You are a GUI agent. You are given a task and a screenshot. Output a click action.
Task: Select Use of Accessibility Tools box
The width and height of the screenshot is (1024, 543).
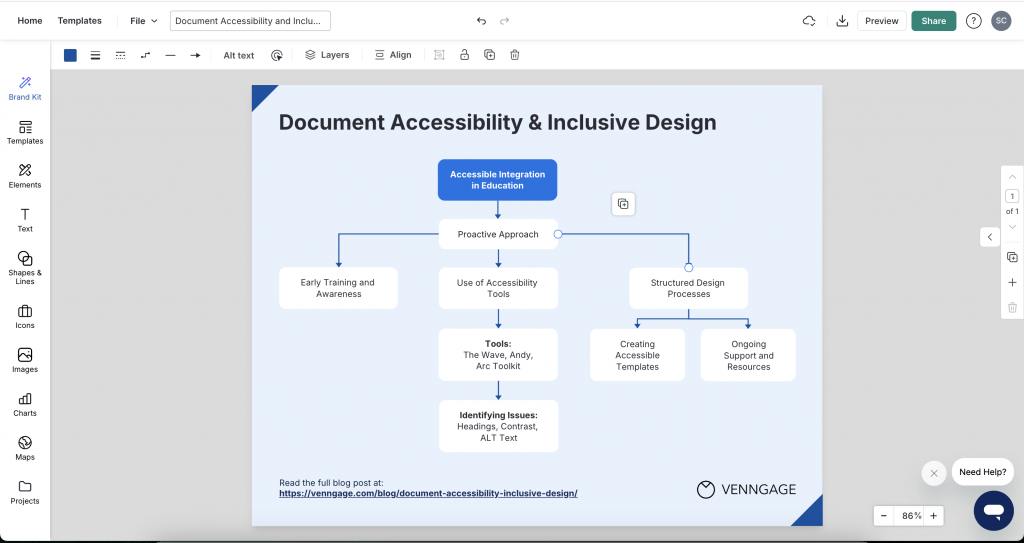(x=498, y=288)
